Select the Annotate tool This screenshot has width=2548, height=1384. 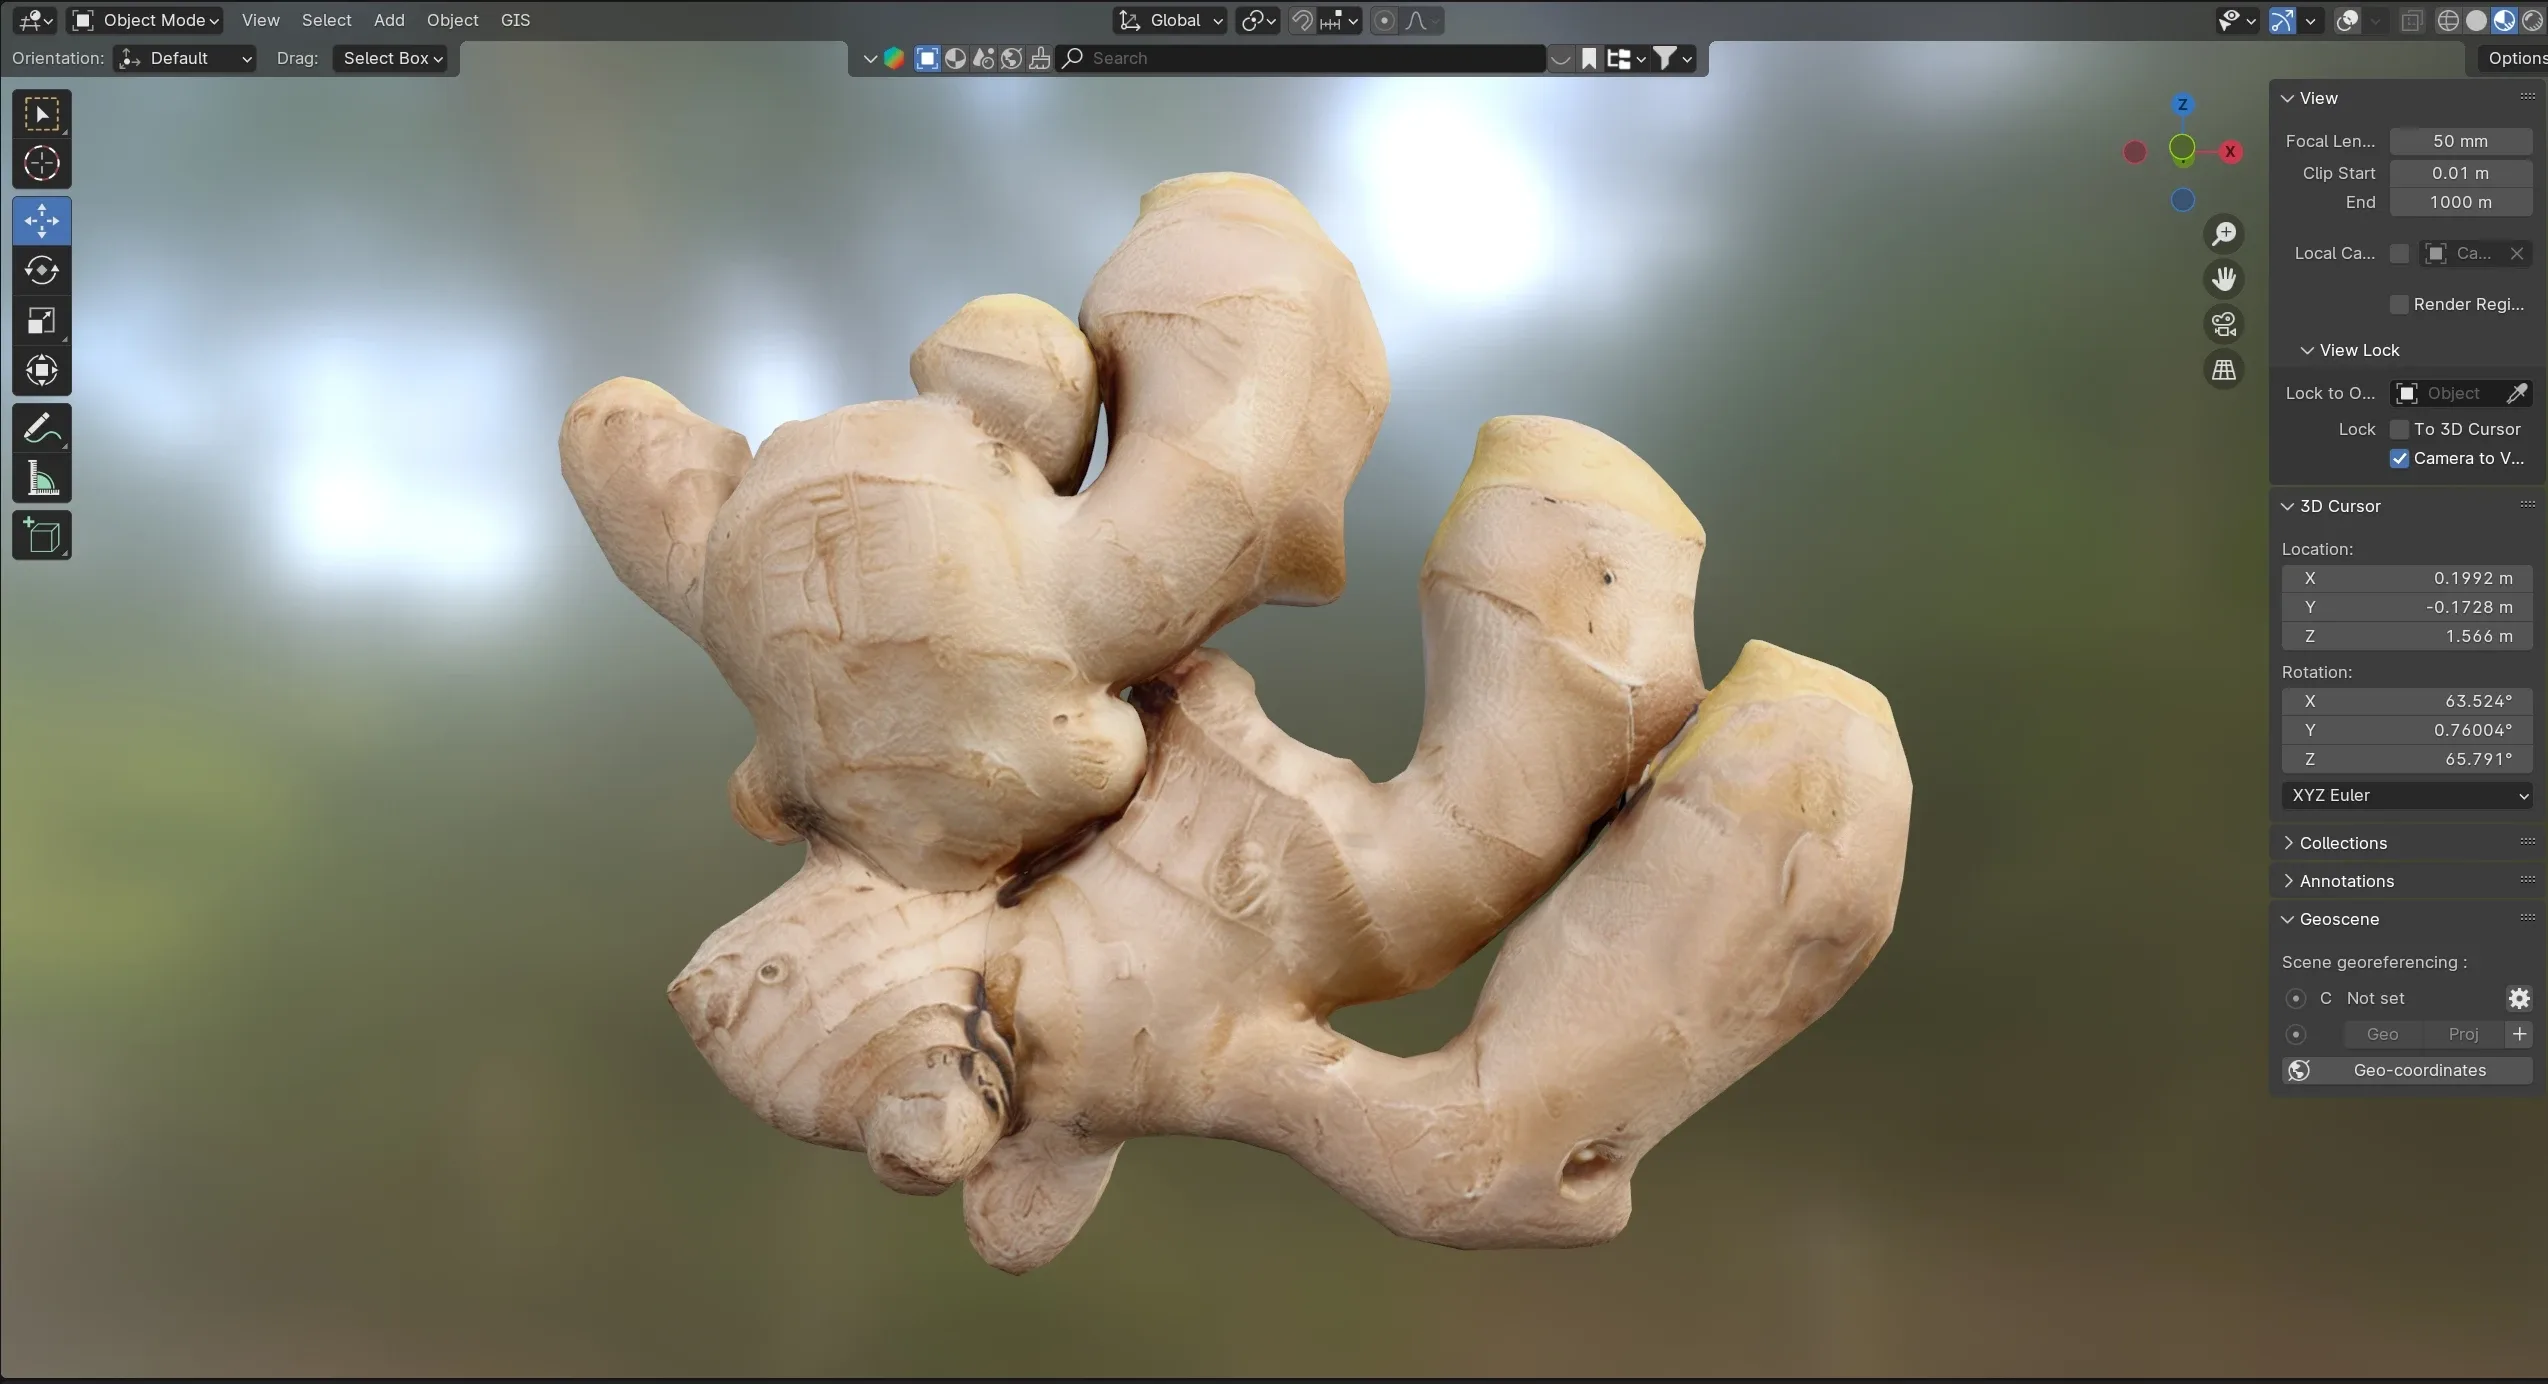41,428
